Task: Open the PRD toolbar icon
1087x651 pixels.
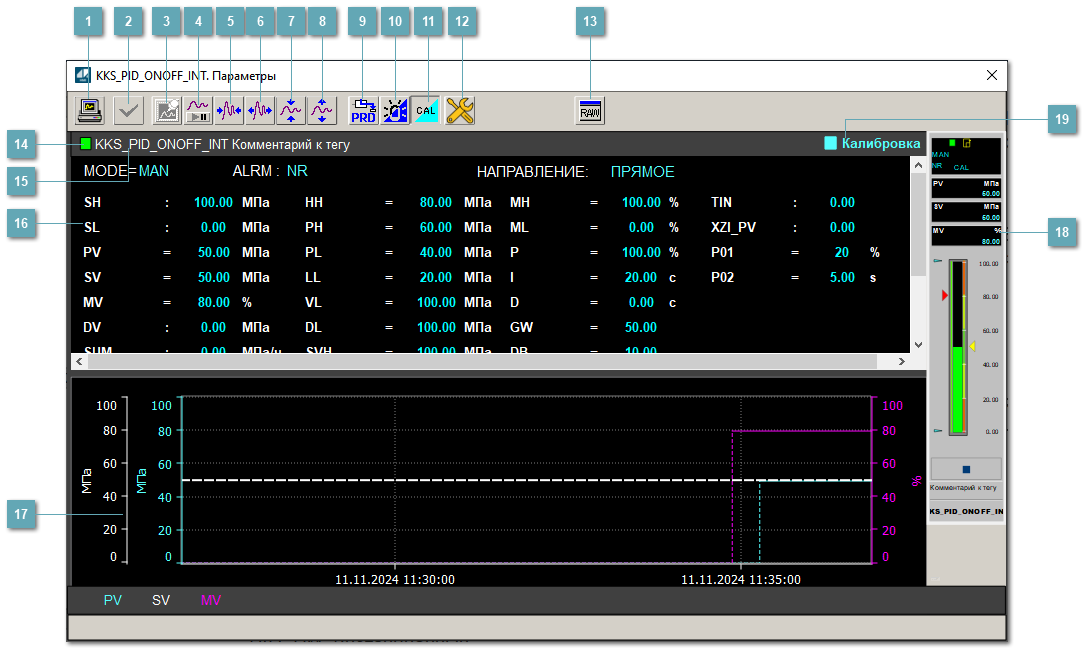Action: tap(364, 110)
